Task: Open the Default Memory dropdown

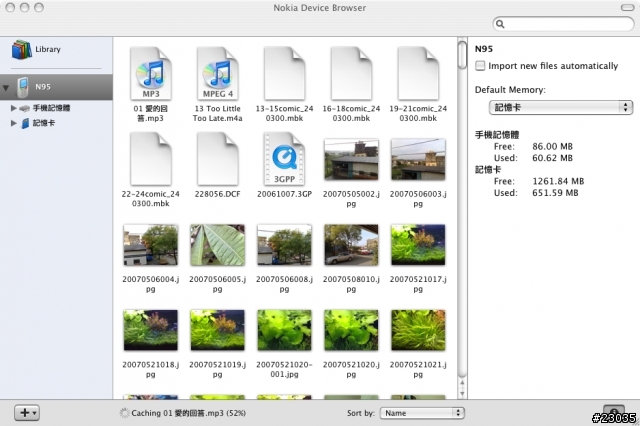Action: (x=561, y=108)
